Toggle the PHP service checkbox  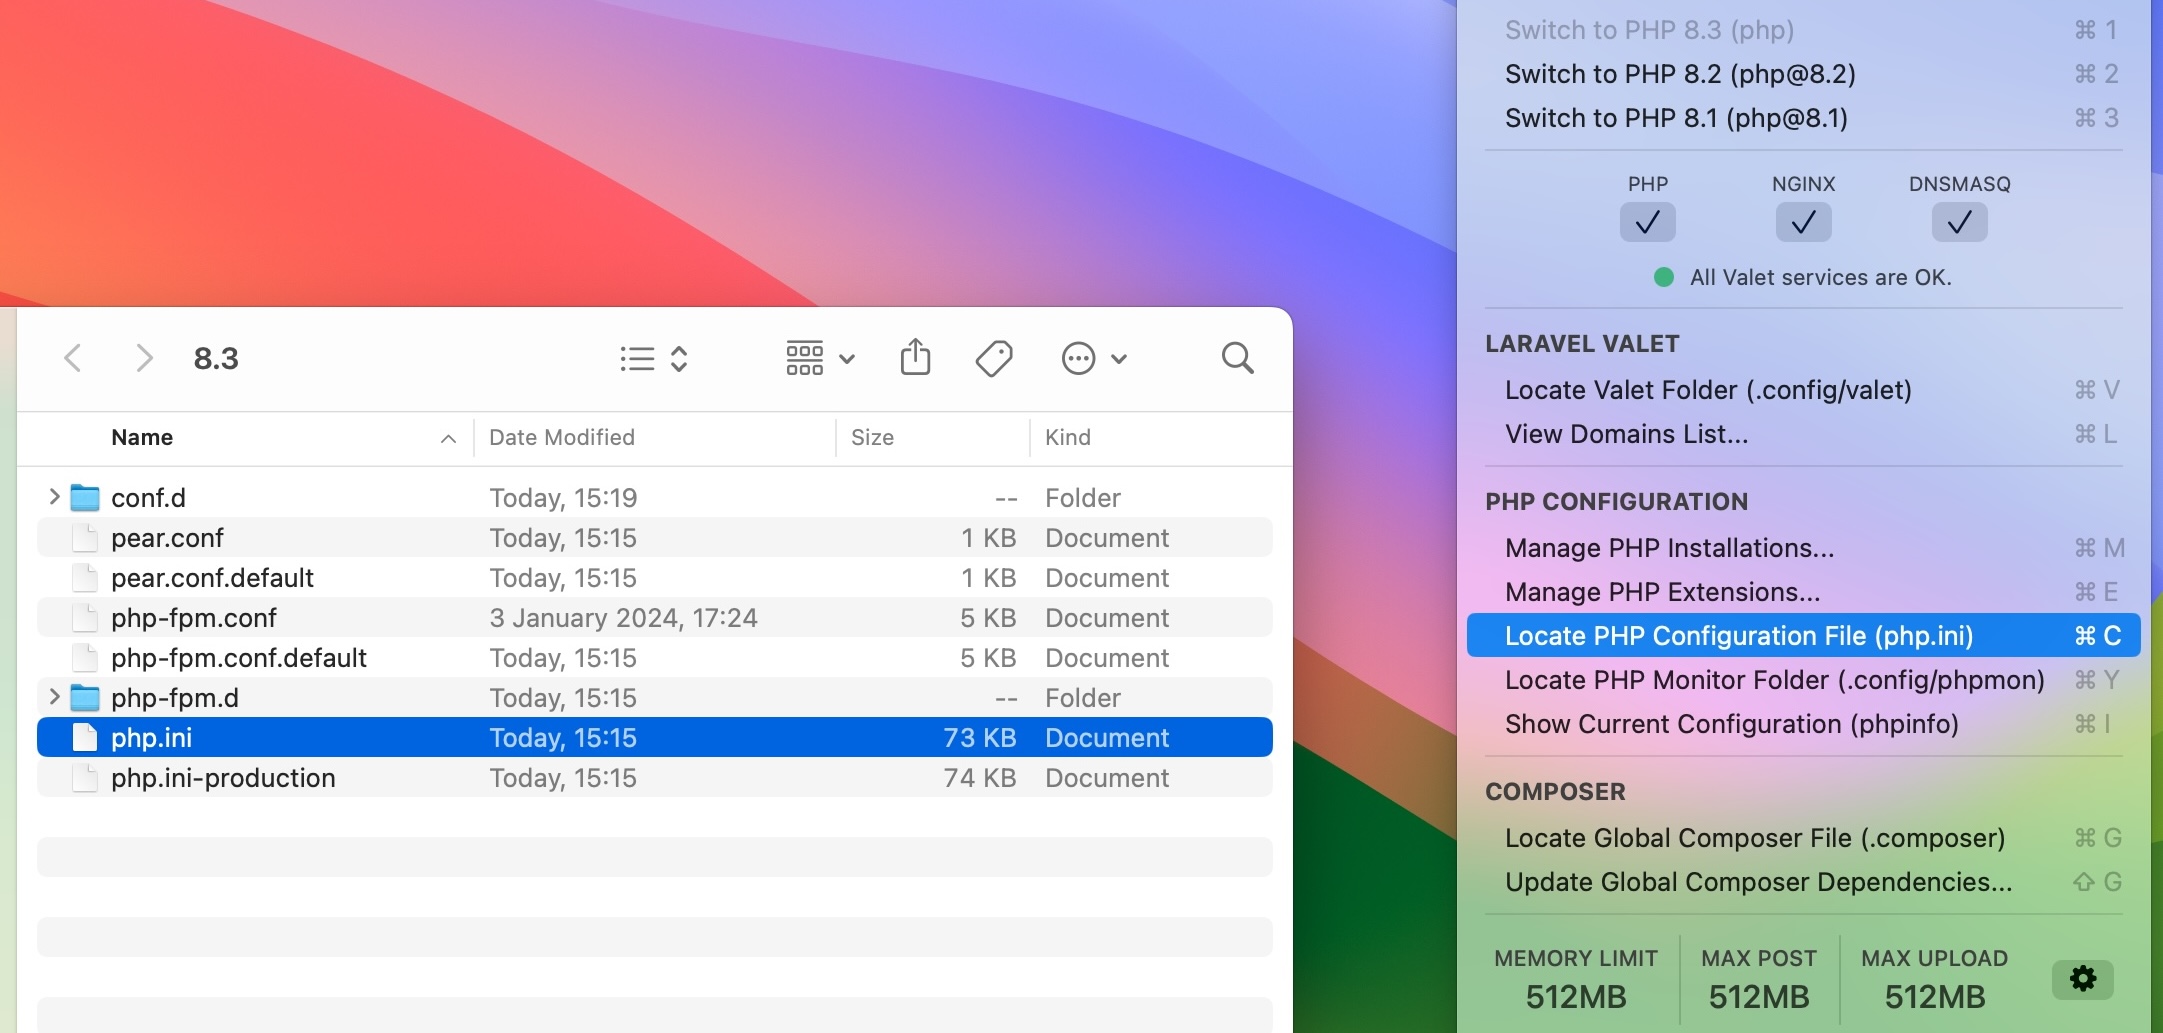(x=1647, y=222)
